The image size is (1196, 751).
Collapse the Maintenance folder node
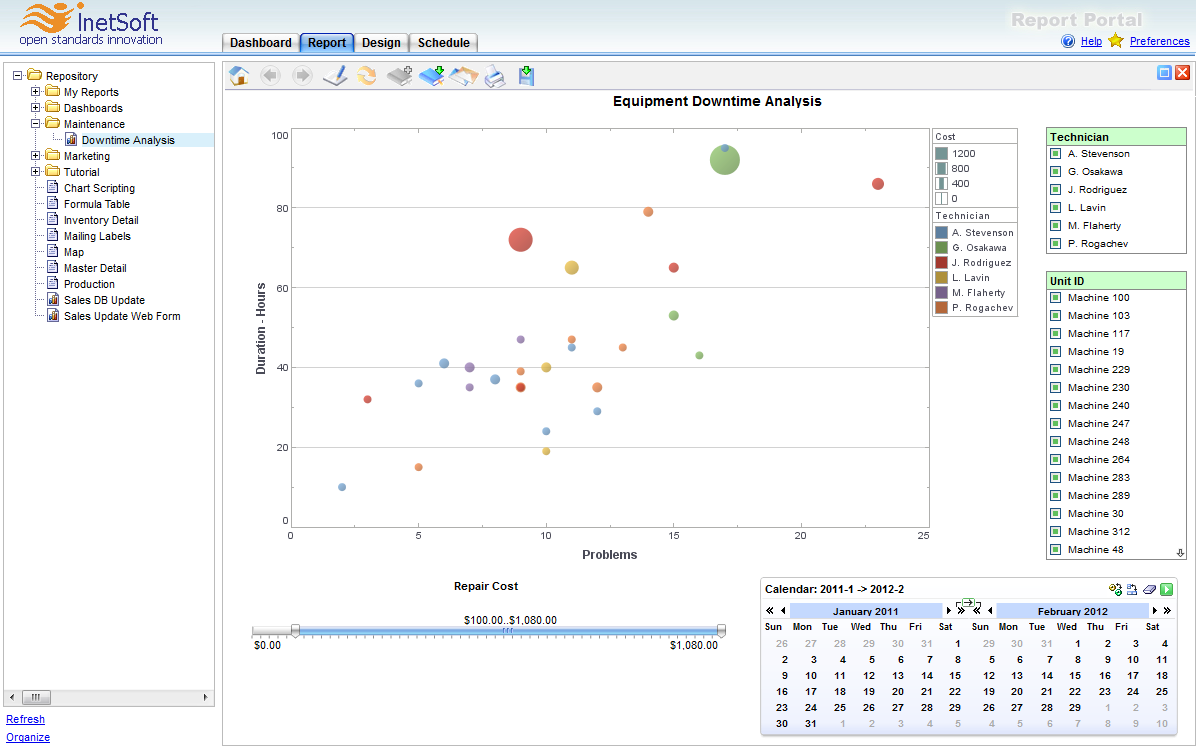36,124
